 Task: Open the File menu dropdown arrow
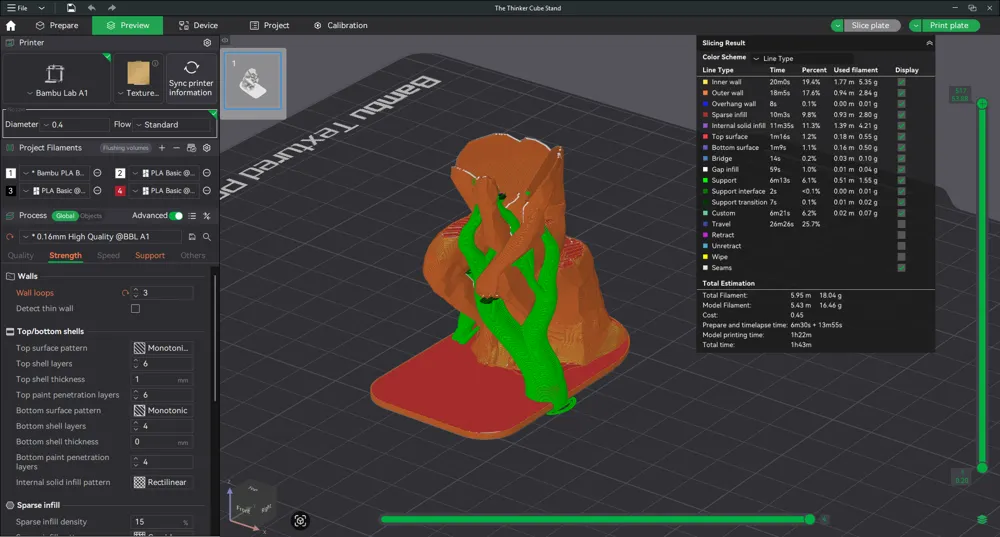pyautogui.click(x=41, y=8)
